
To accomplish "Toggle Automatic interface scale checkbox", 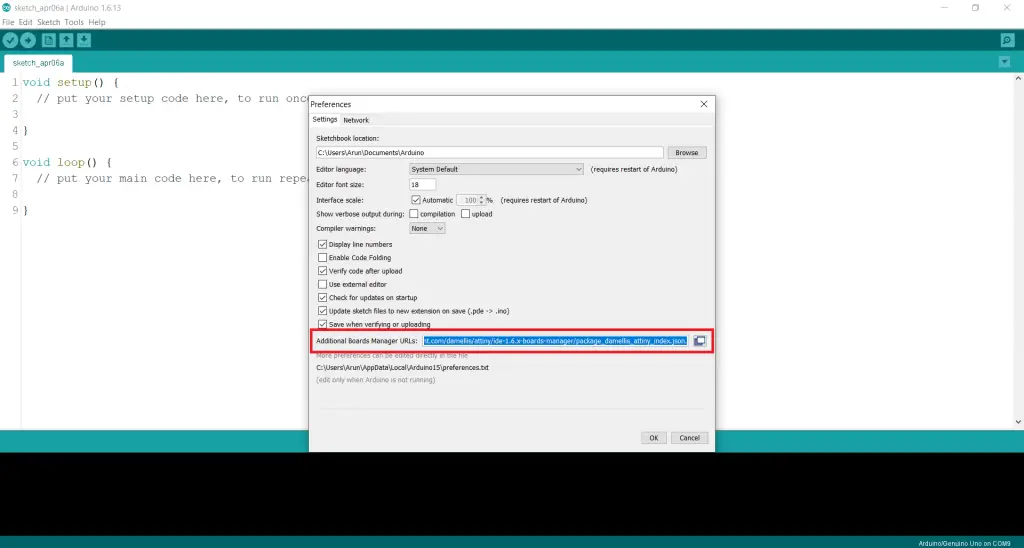I will [x=415, y=200].
